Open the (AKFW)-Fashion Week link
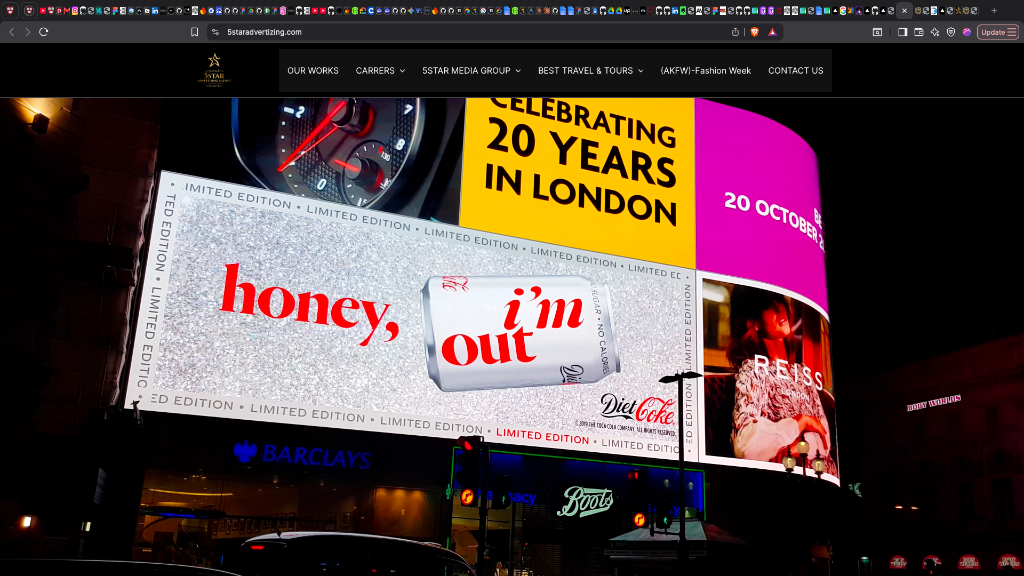Screen dimensions: 1024x576 click(x=705, y=71)
